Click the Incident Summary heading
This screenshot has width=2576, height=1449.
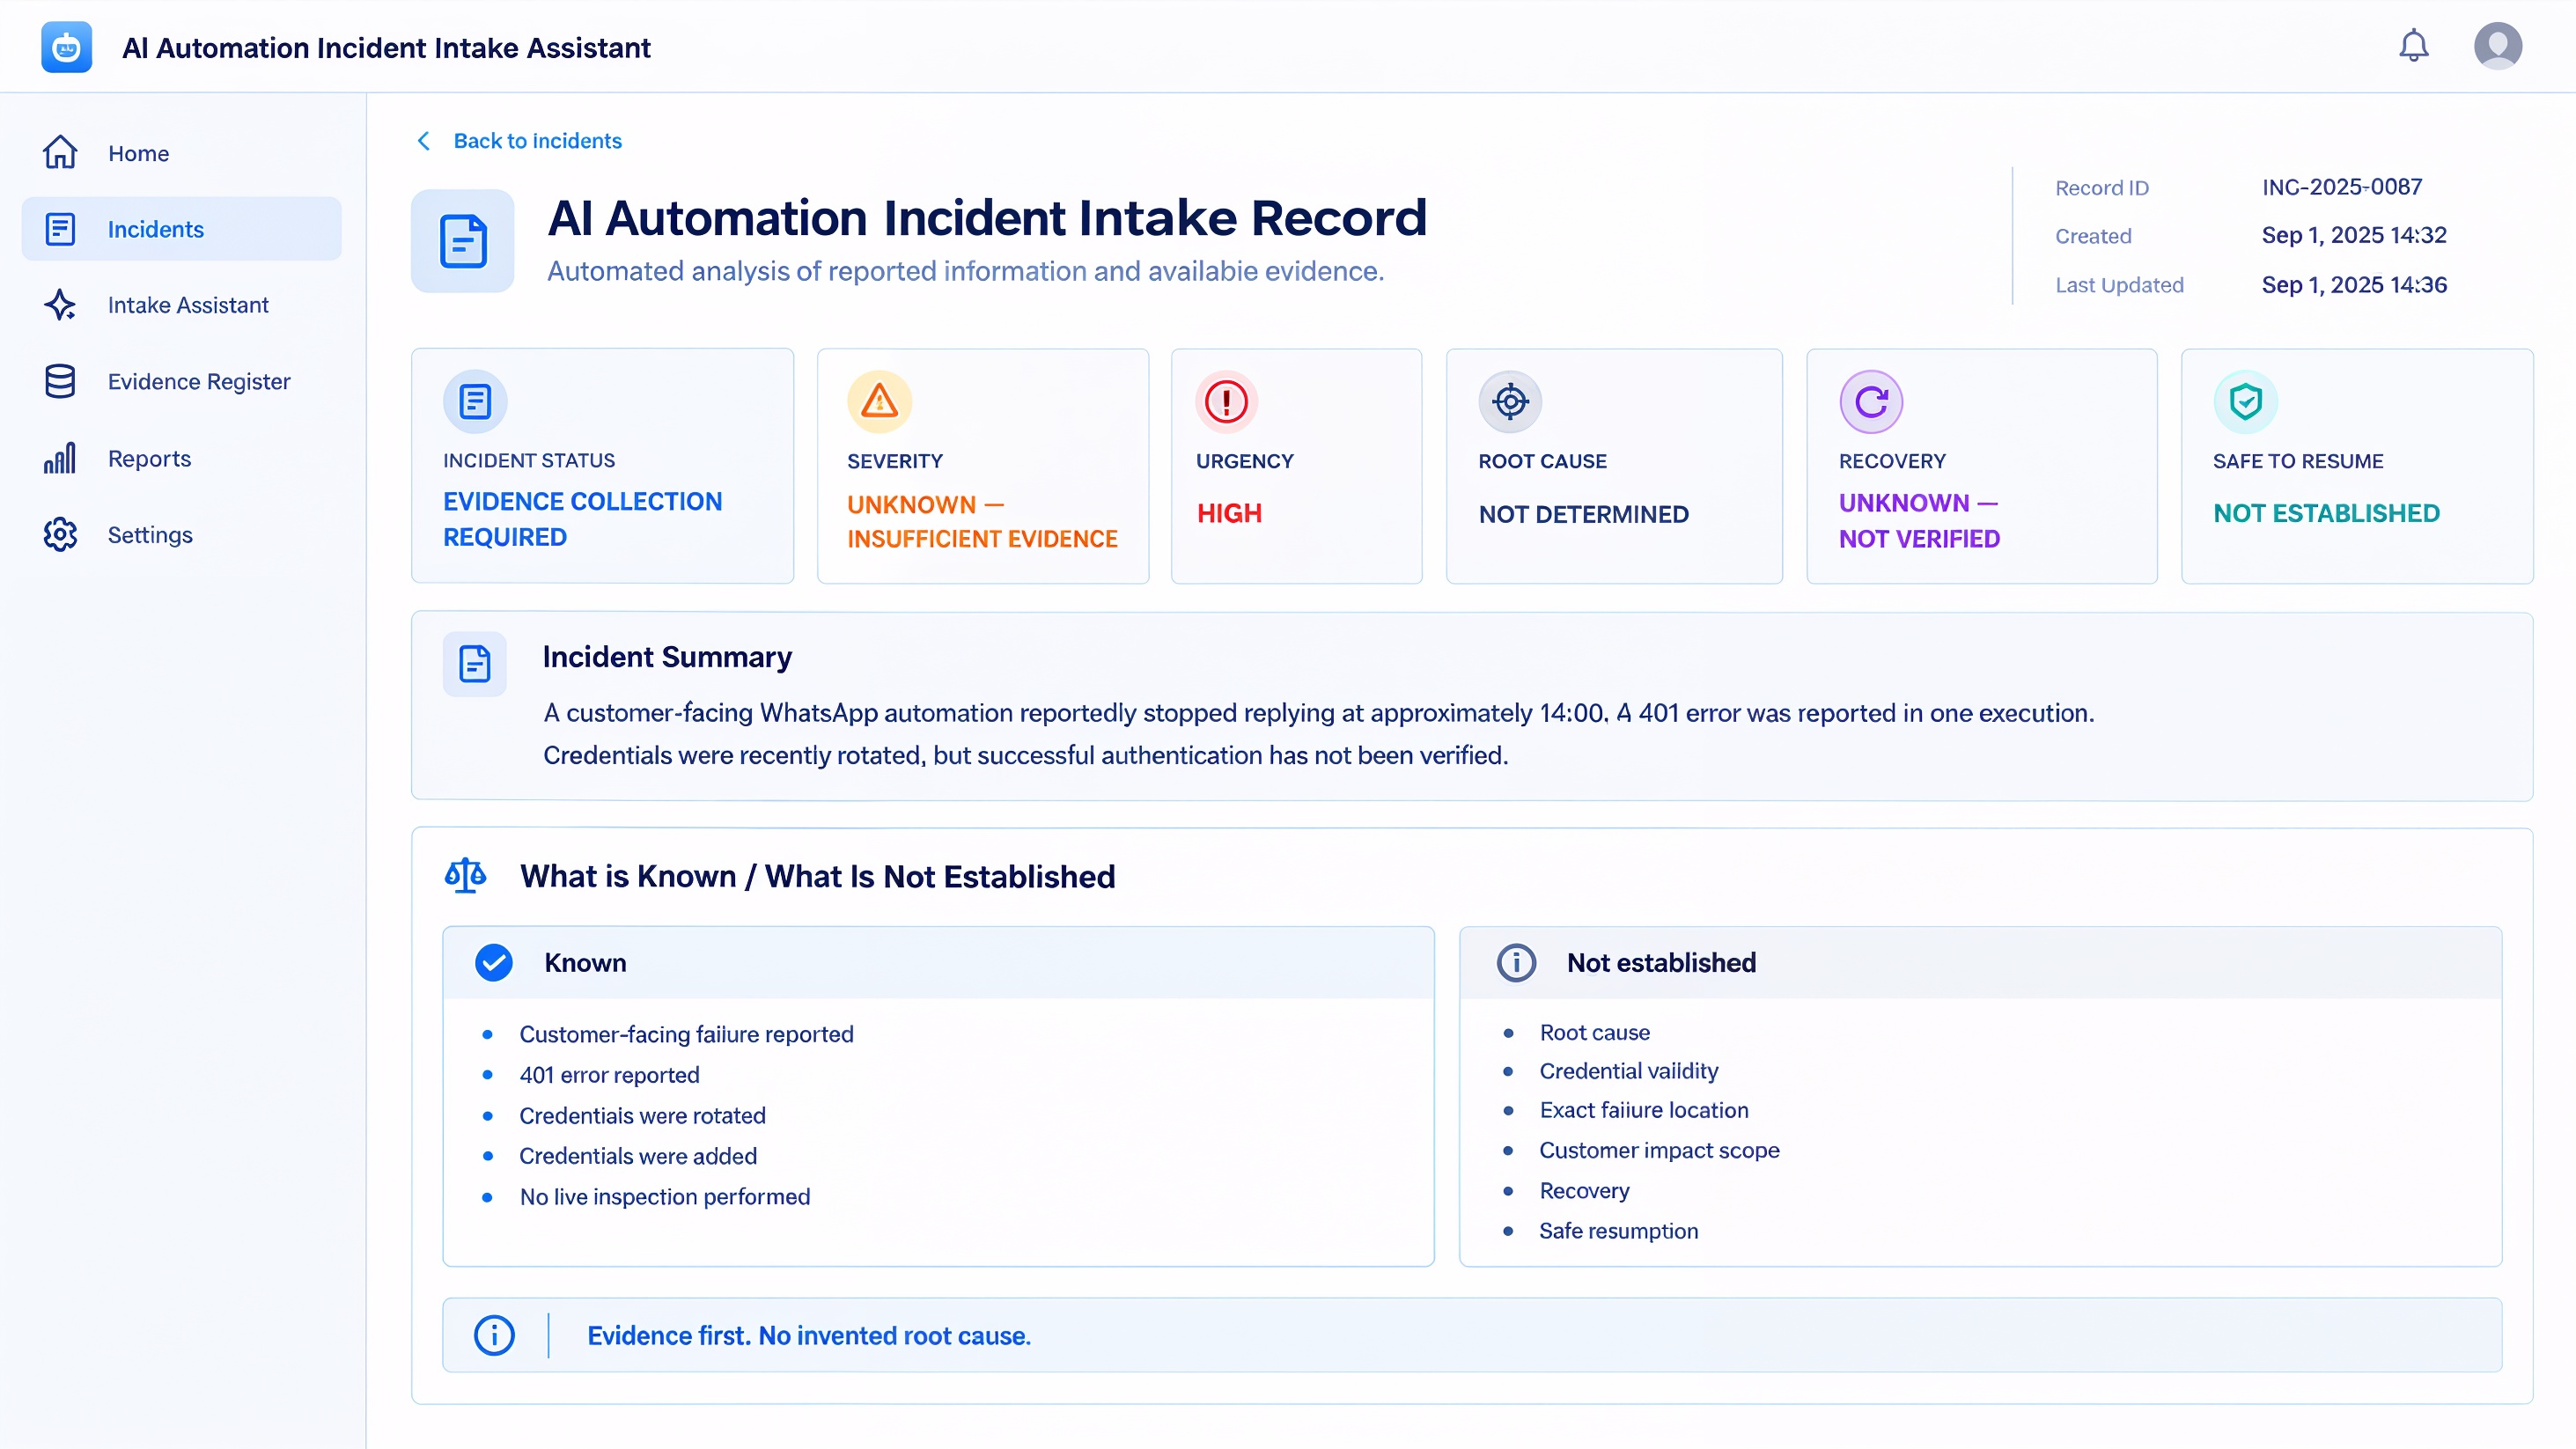click(x=667, y=657)
